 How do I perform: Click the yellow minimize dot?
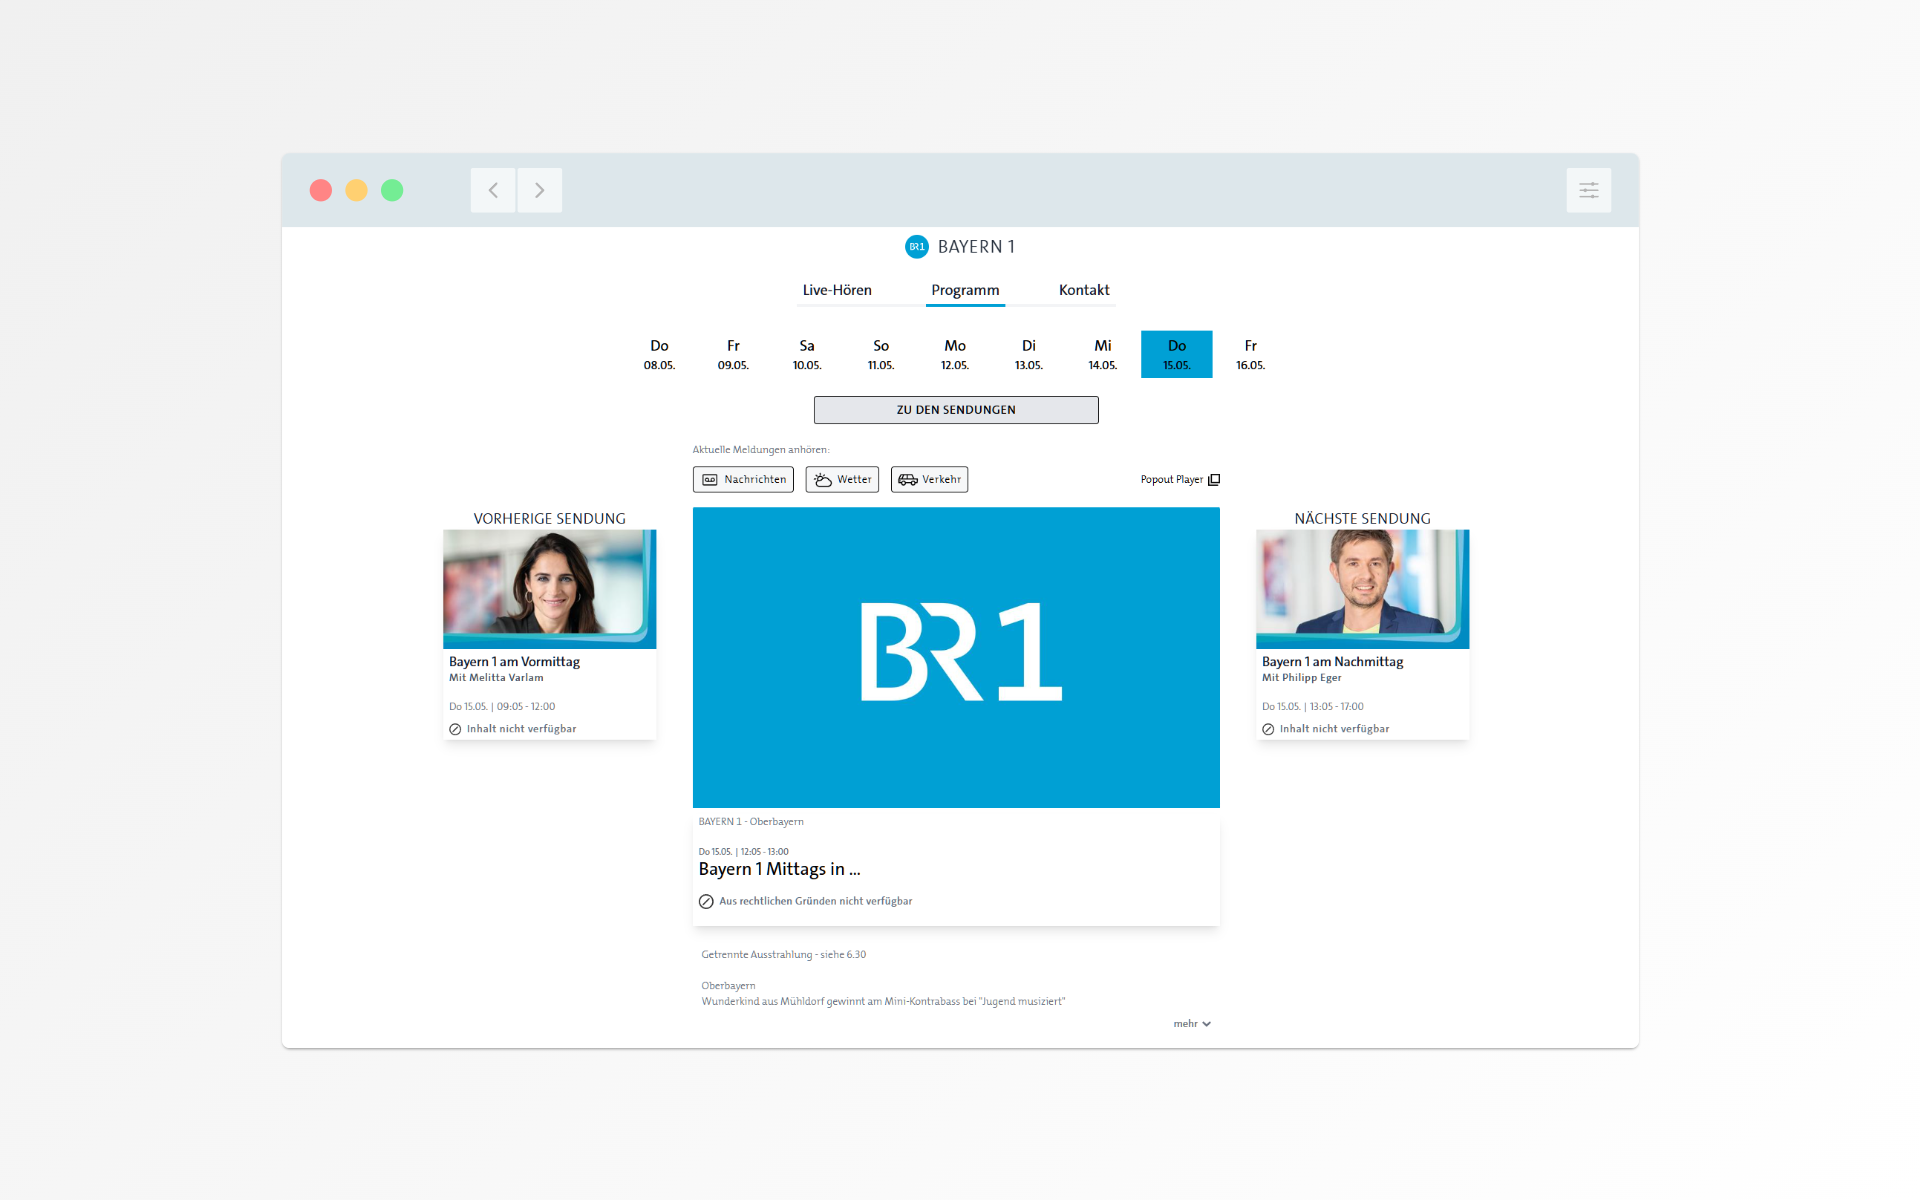click(356, 190)
